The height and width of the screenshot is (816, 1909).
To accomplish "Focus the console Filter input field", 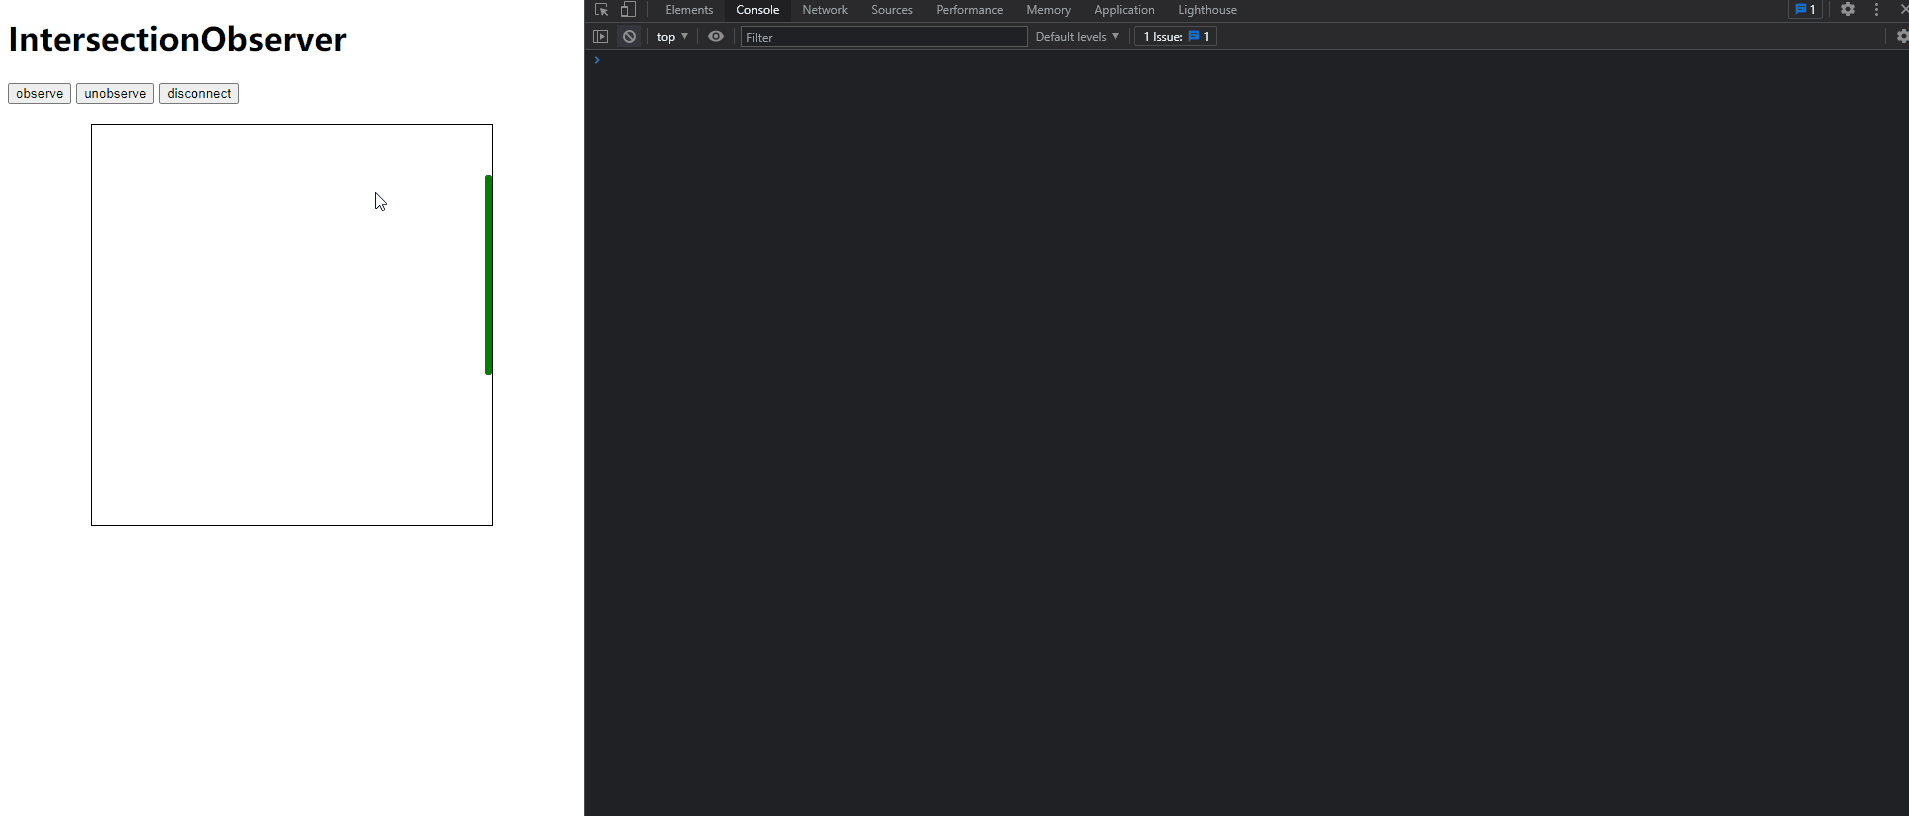I will (x=884, y=37).
